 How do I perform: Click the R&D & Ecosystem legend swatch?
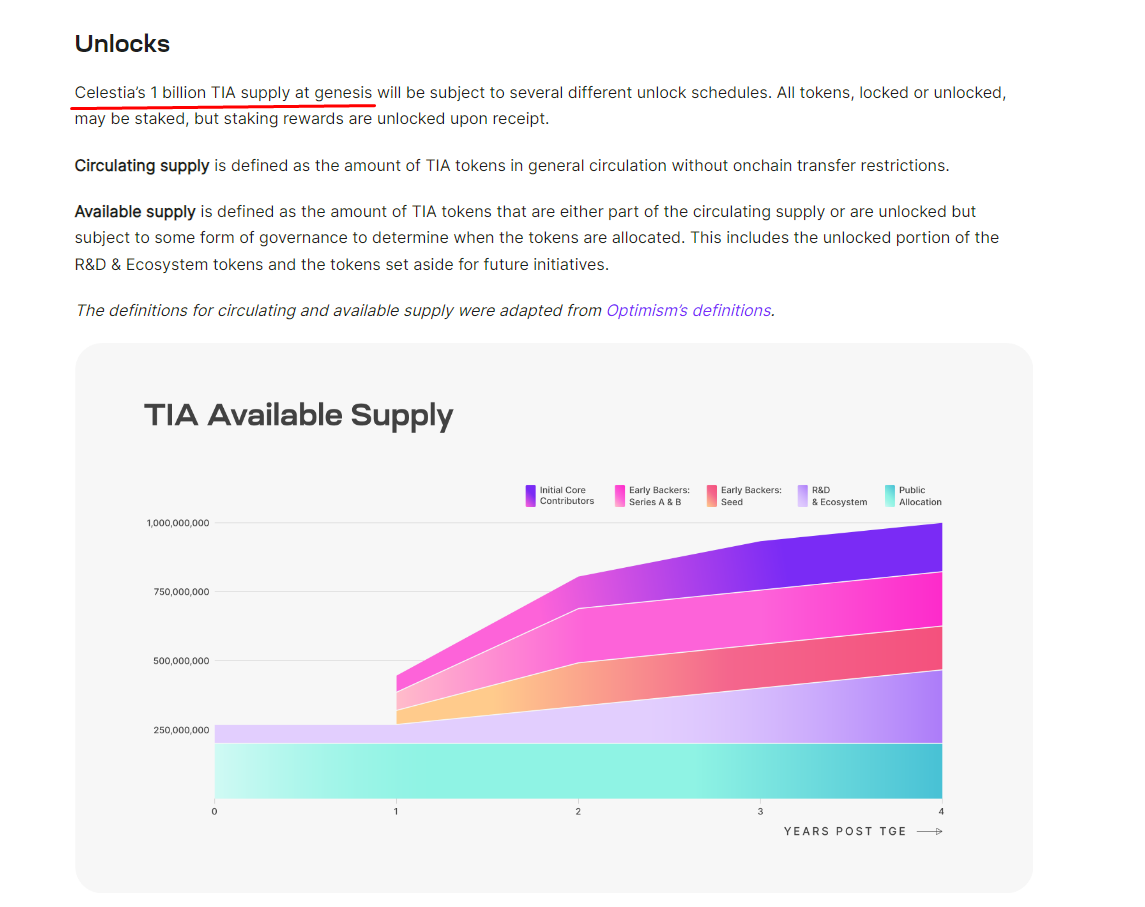[802, 496]
